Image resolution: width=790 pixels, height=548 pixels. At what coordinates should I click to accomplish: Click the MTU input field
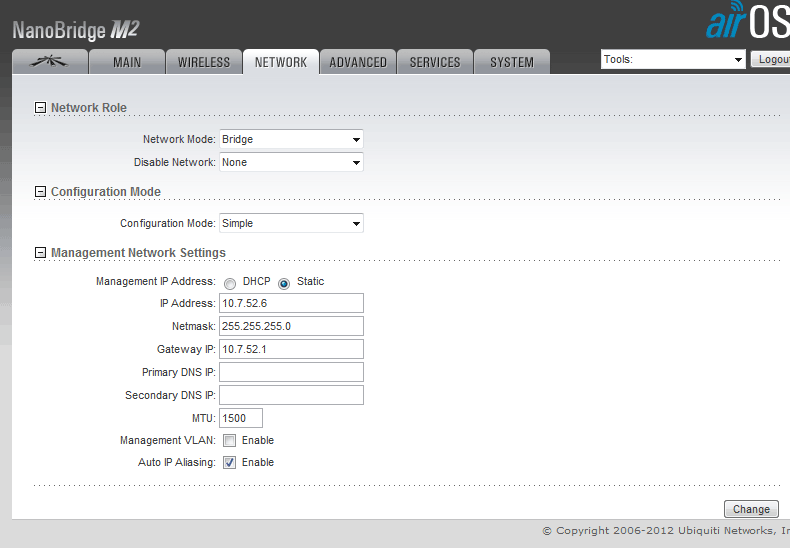click(241, 418)
